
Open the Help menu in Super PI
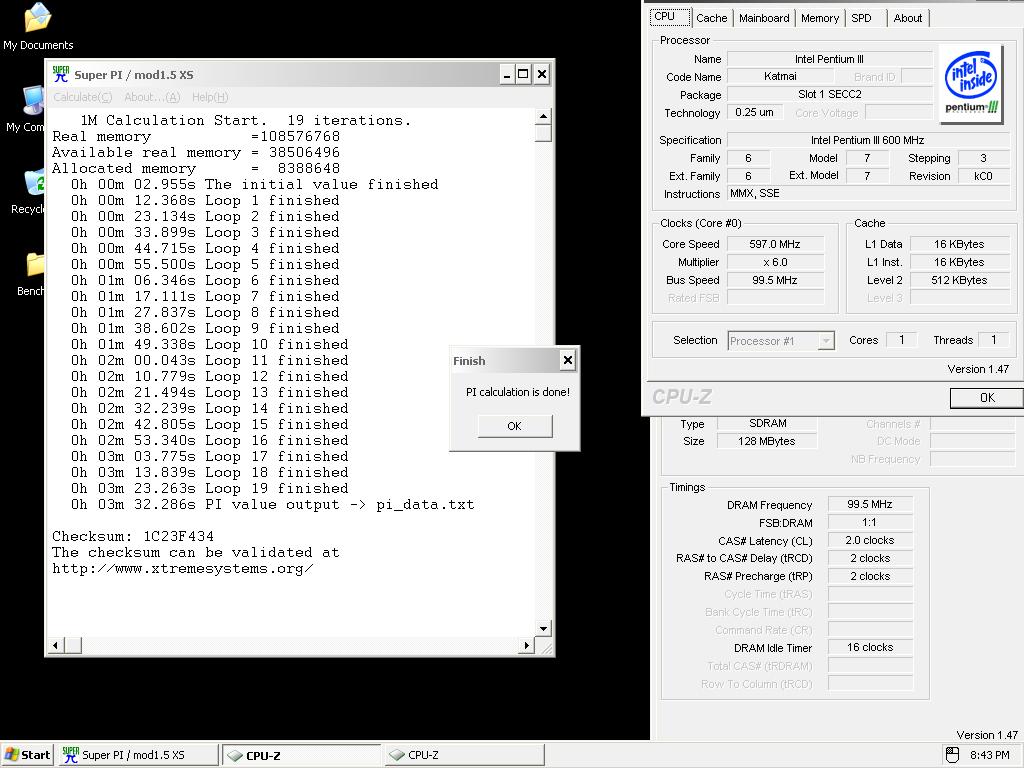point(210,97)
